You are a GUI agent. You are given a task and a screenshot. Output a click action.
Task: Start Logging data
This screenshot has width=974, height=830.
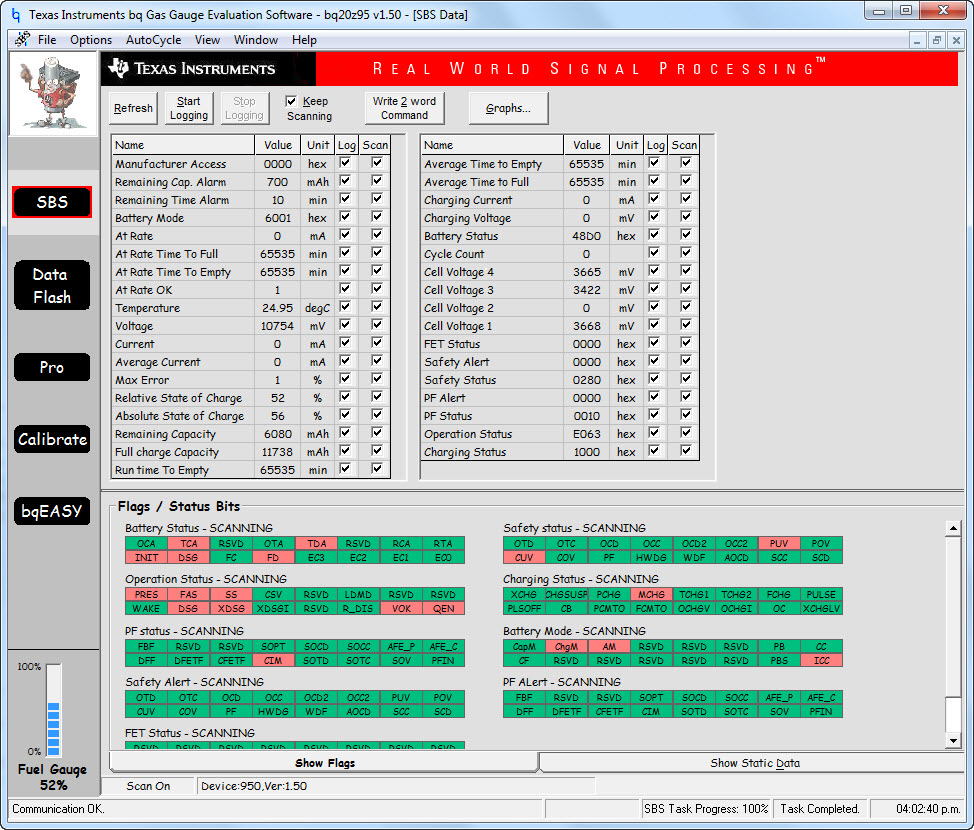point(189,108)
